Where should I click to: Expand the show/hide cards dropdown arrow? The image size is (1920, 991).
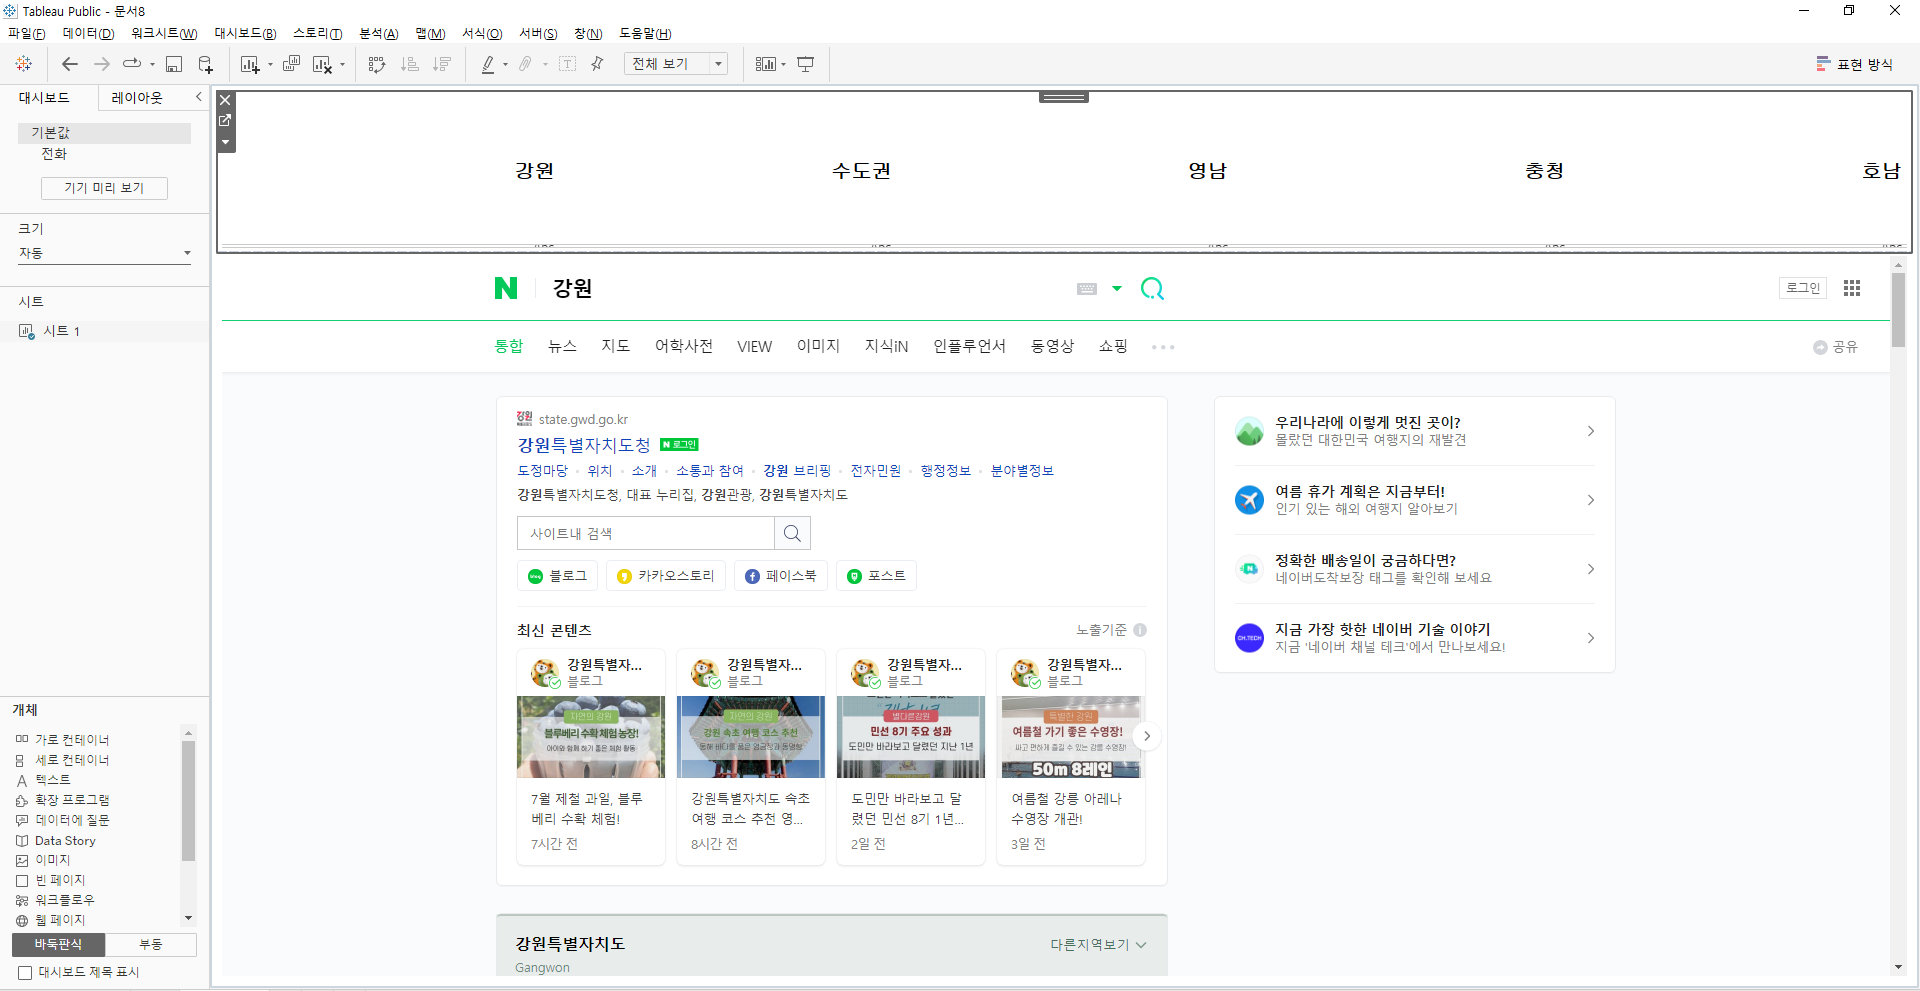(x=783, y=65)
